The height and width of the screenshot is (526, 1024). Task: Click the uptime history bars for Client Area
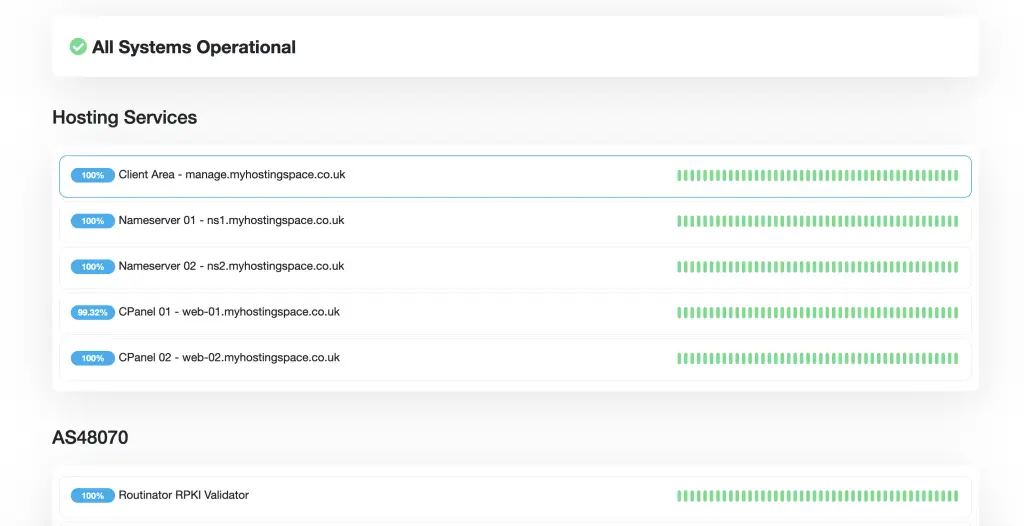818,175
